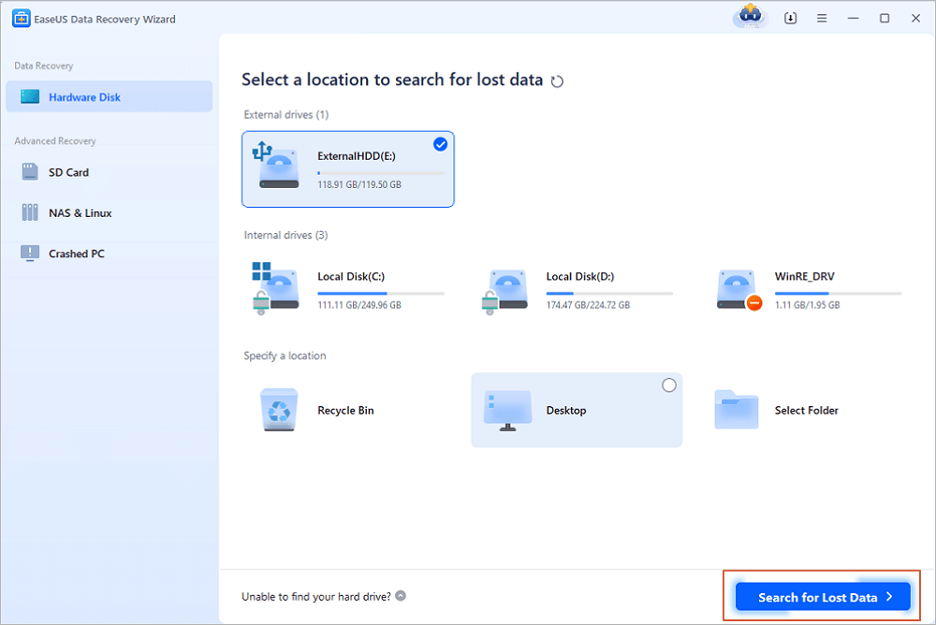
Task: Select the Local Disk(D:) label
Action: [x=580, y=276]
